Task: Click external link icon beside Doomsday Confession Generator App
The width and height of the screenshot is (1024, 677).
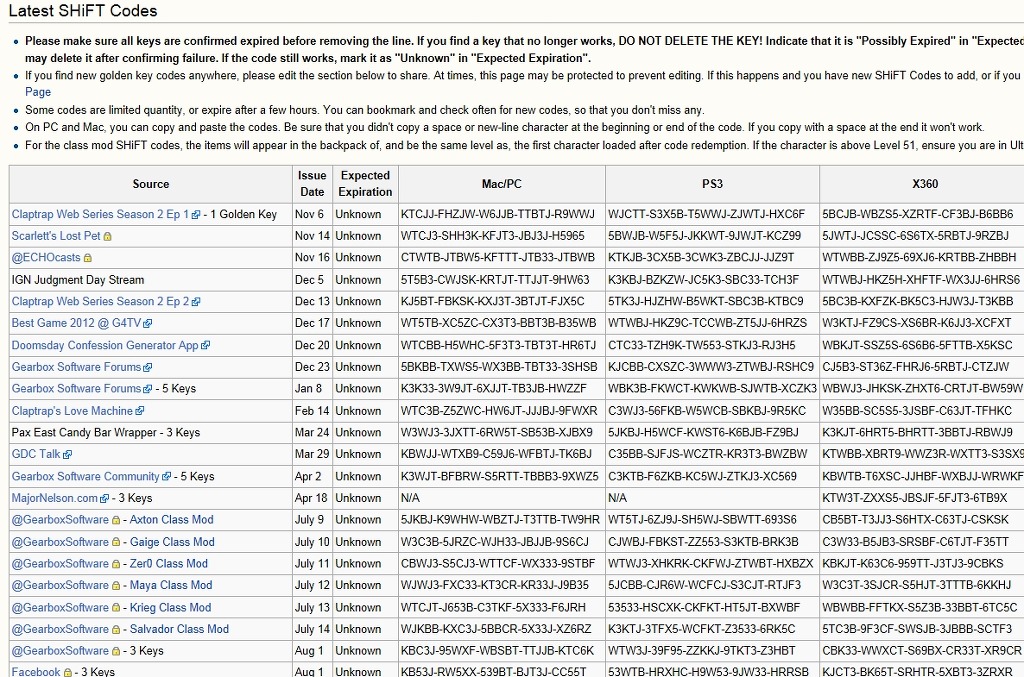Action: click(x=205, y=345)
